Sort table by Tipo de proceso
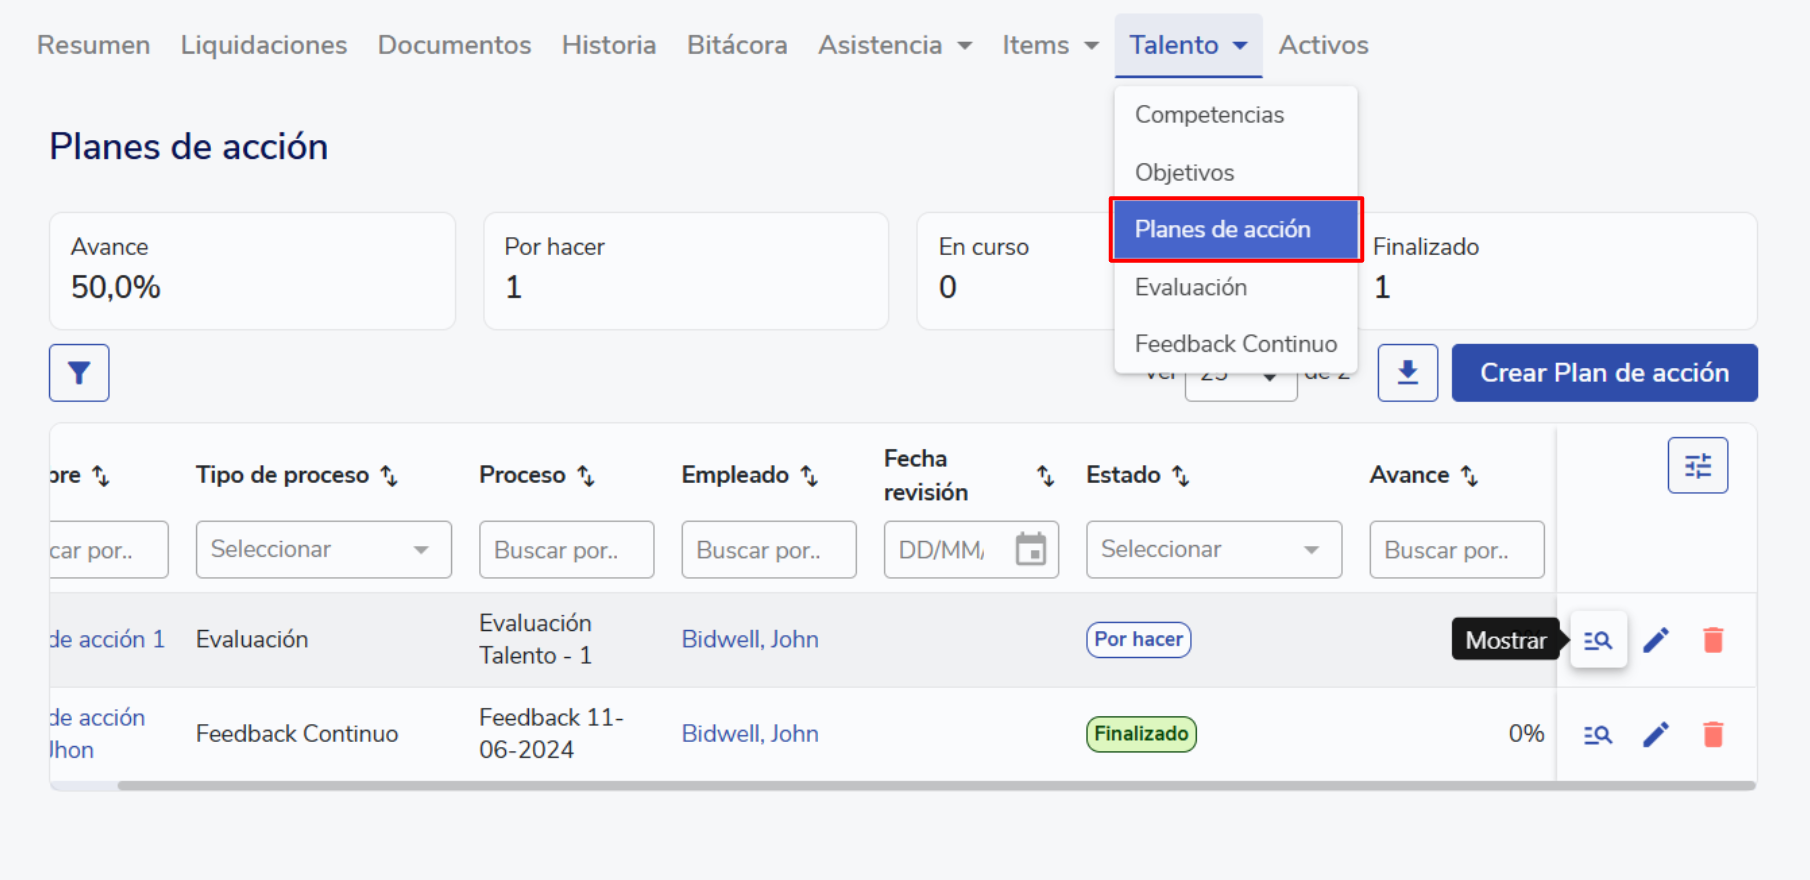This screenshot has width=1810, height=880. [389, 476]
